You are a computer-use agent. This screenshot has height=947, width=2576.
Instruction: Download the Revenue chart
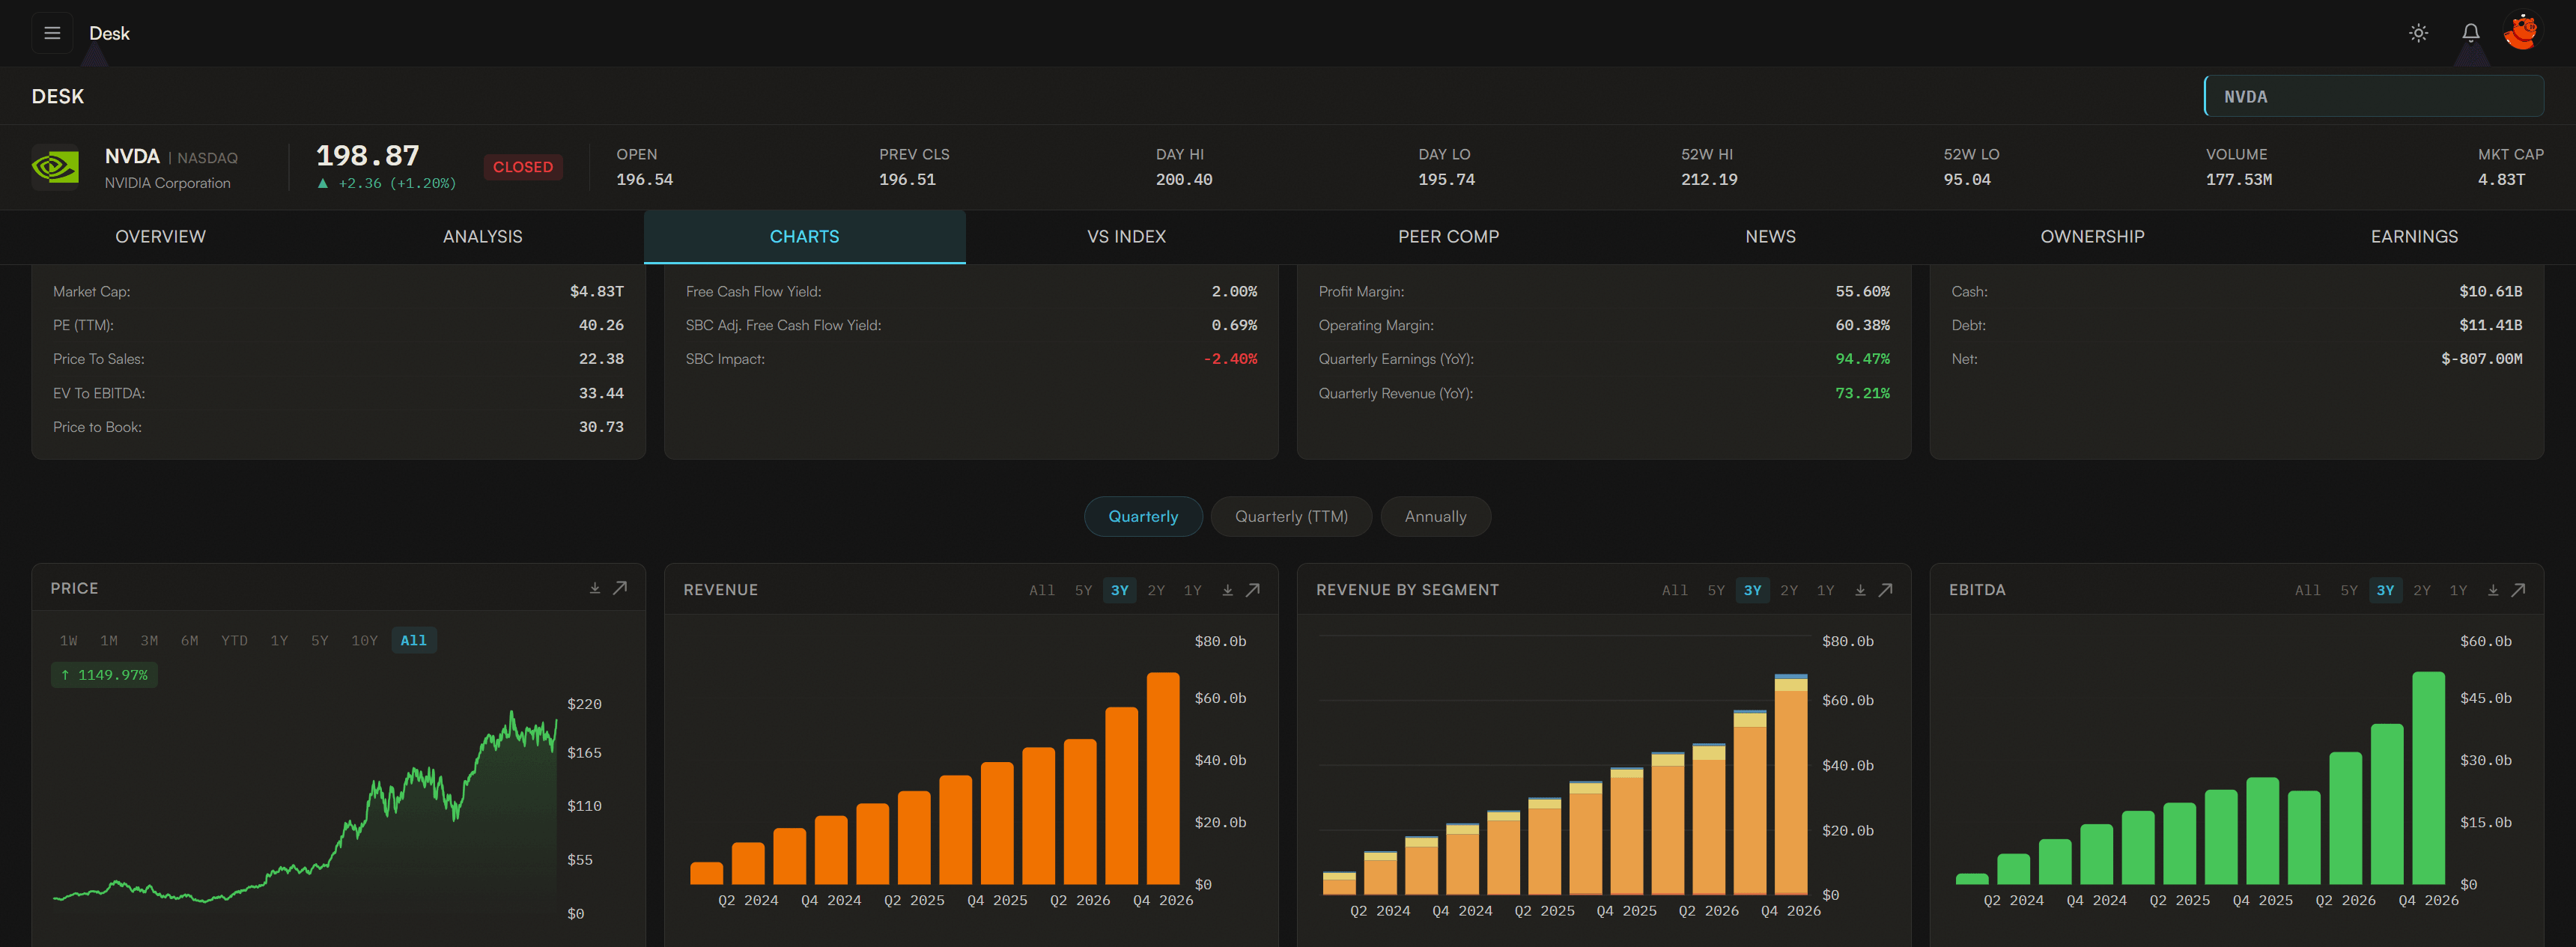click(1228, 590)
